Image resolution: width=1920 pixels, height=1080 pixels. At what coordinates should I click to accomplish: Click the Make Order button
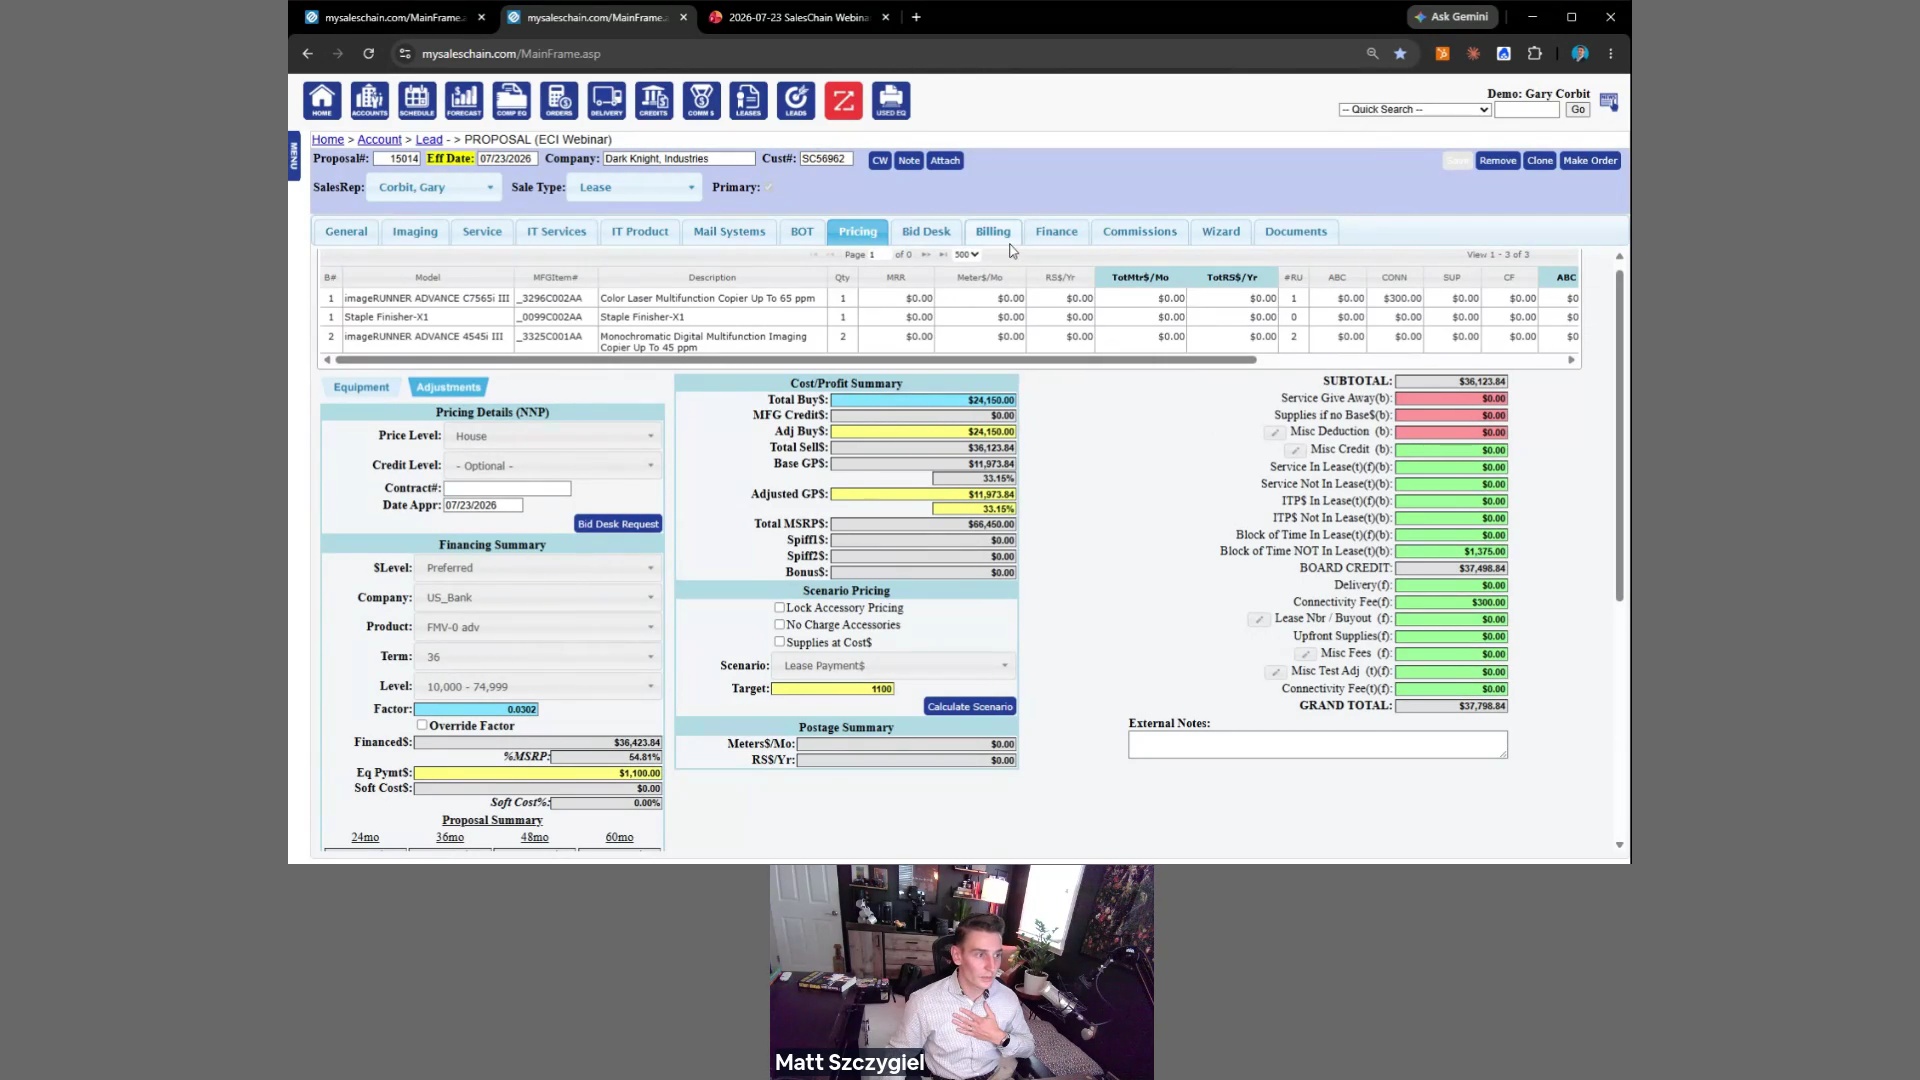1589,160
